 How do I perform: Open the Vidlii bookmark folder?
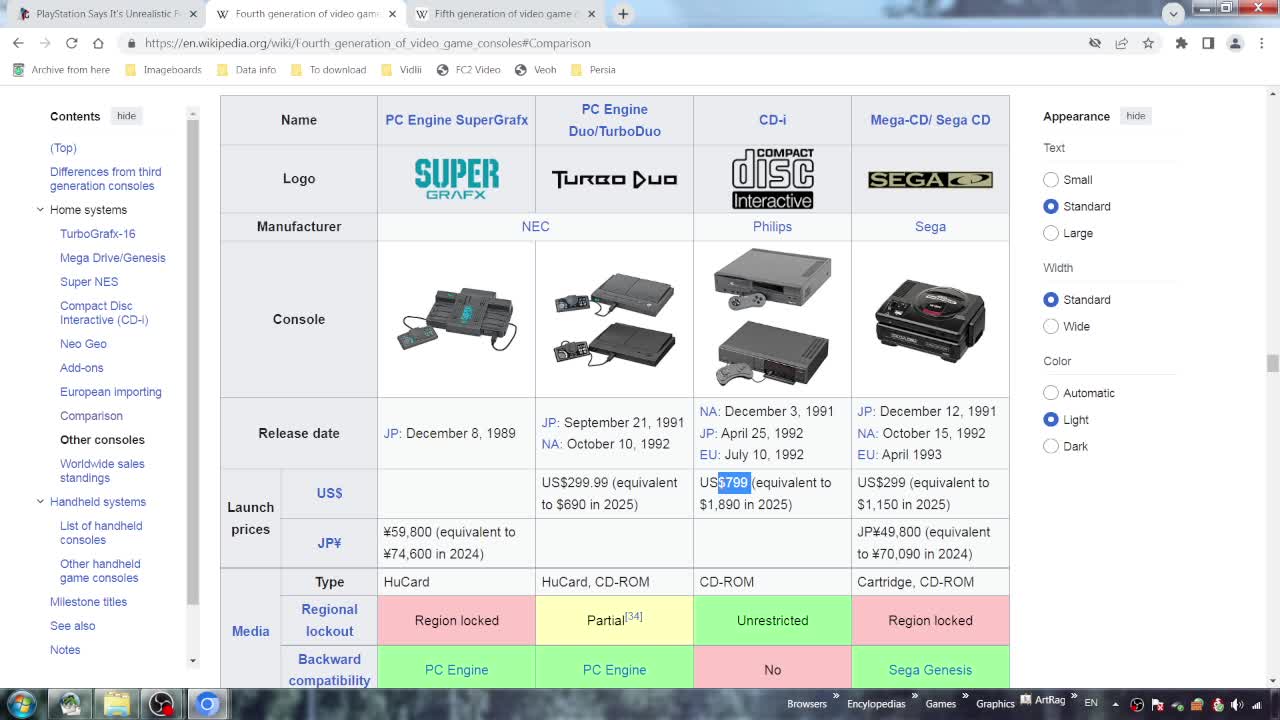[x=401, y=70]
